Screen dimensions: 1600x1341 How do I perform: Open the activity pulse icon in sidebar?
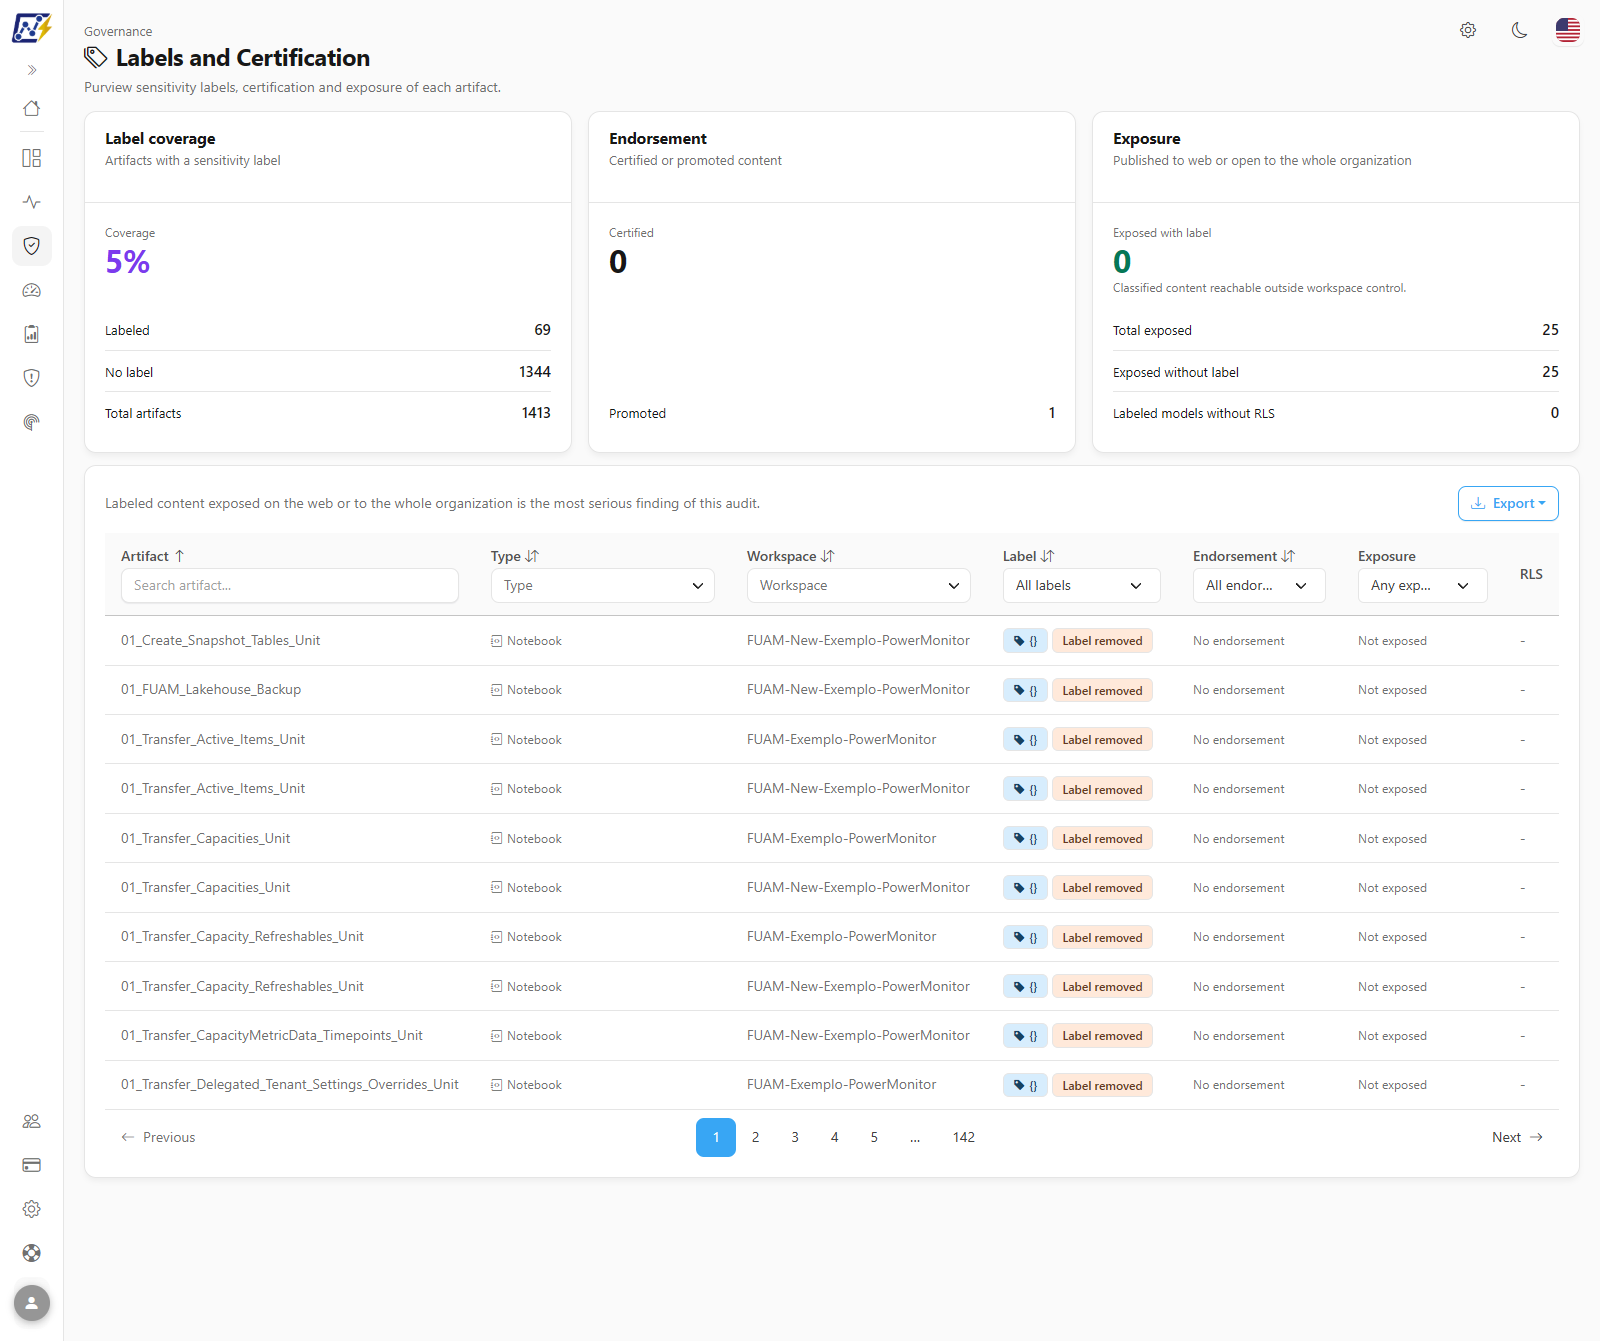(x=32, y=202)
